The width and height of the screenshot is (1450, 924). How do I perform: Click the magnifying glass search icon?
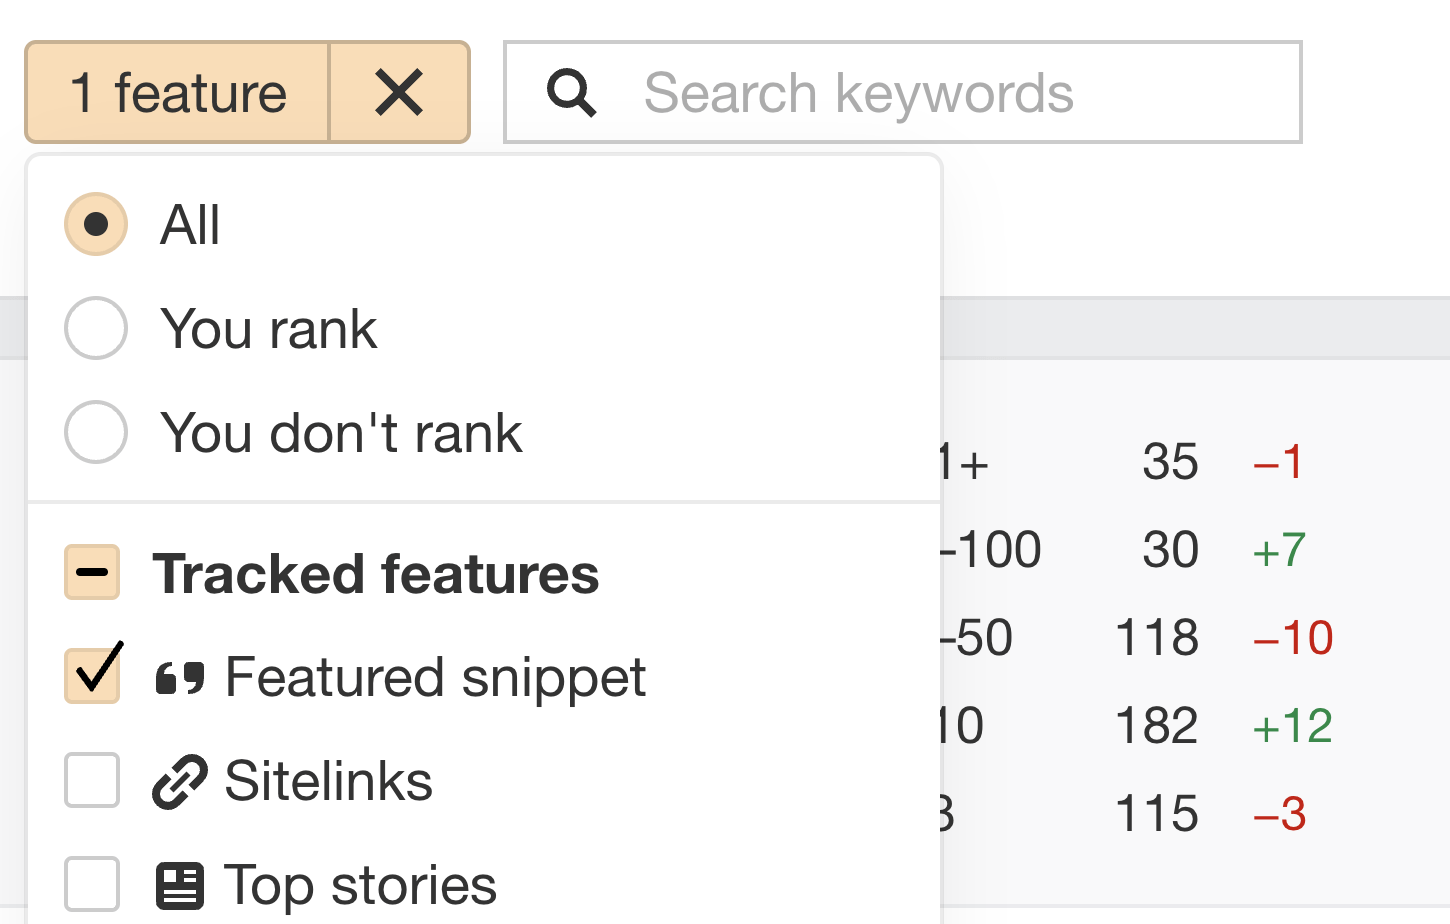(570, 92)
